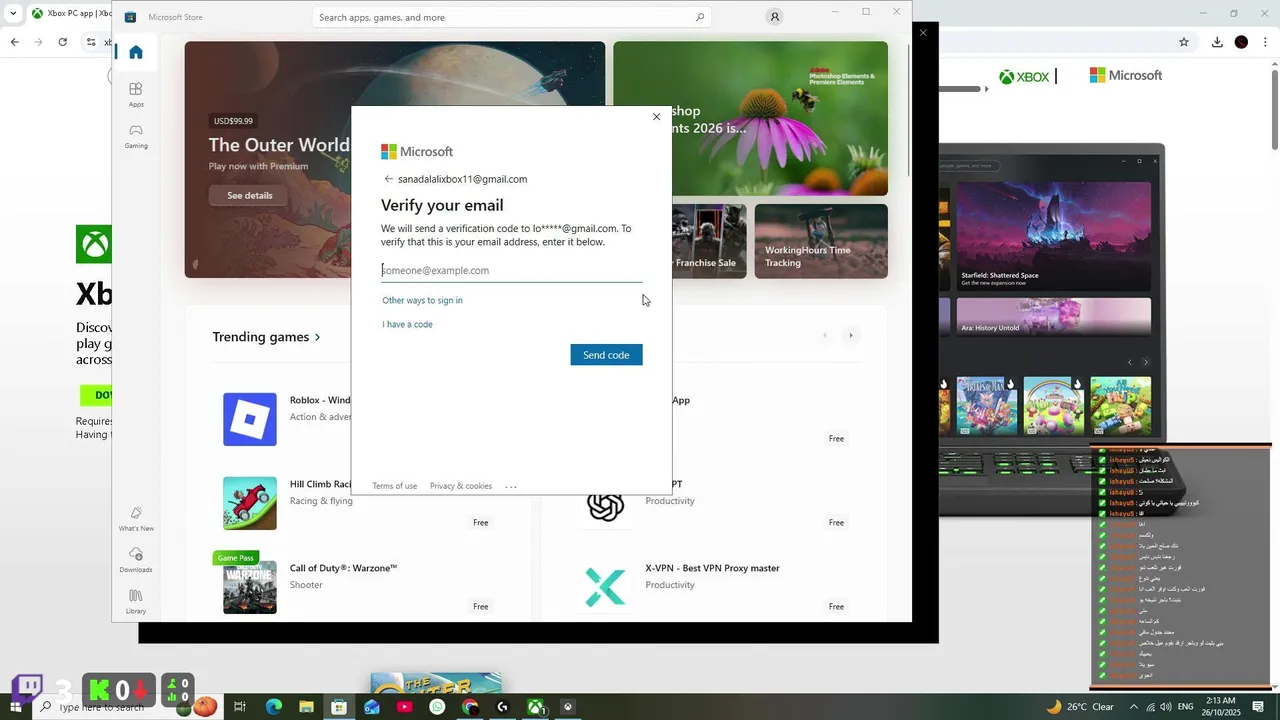Viewport: 1280px width, 720px height.
Task: Open the ChatGPT app logo icon
Action: click(x=605, y=506)
